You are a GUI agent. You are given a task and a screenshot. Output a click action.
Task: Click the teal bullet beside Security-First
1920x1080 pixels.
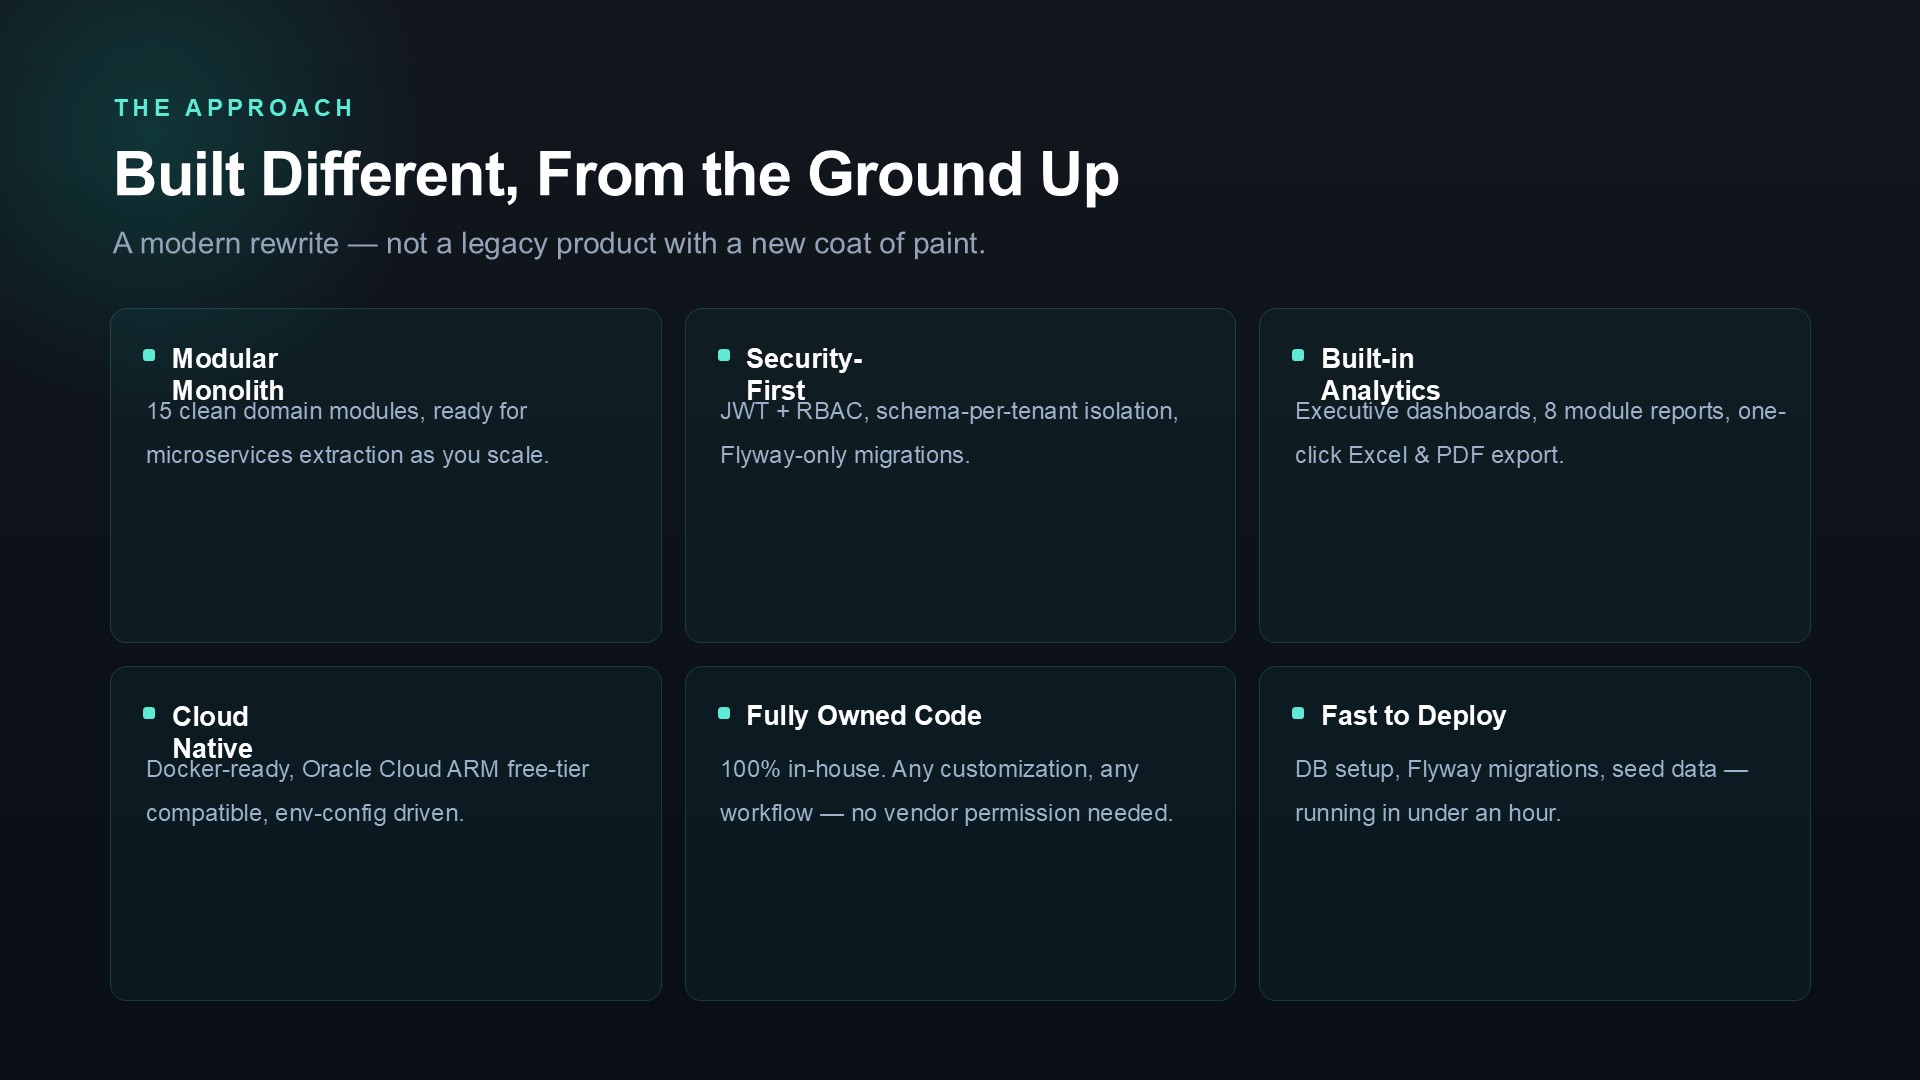(724, 355)
